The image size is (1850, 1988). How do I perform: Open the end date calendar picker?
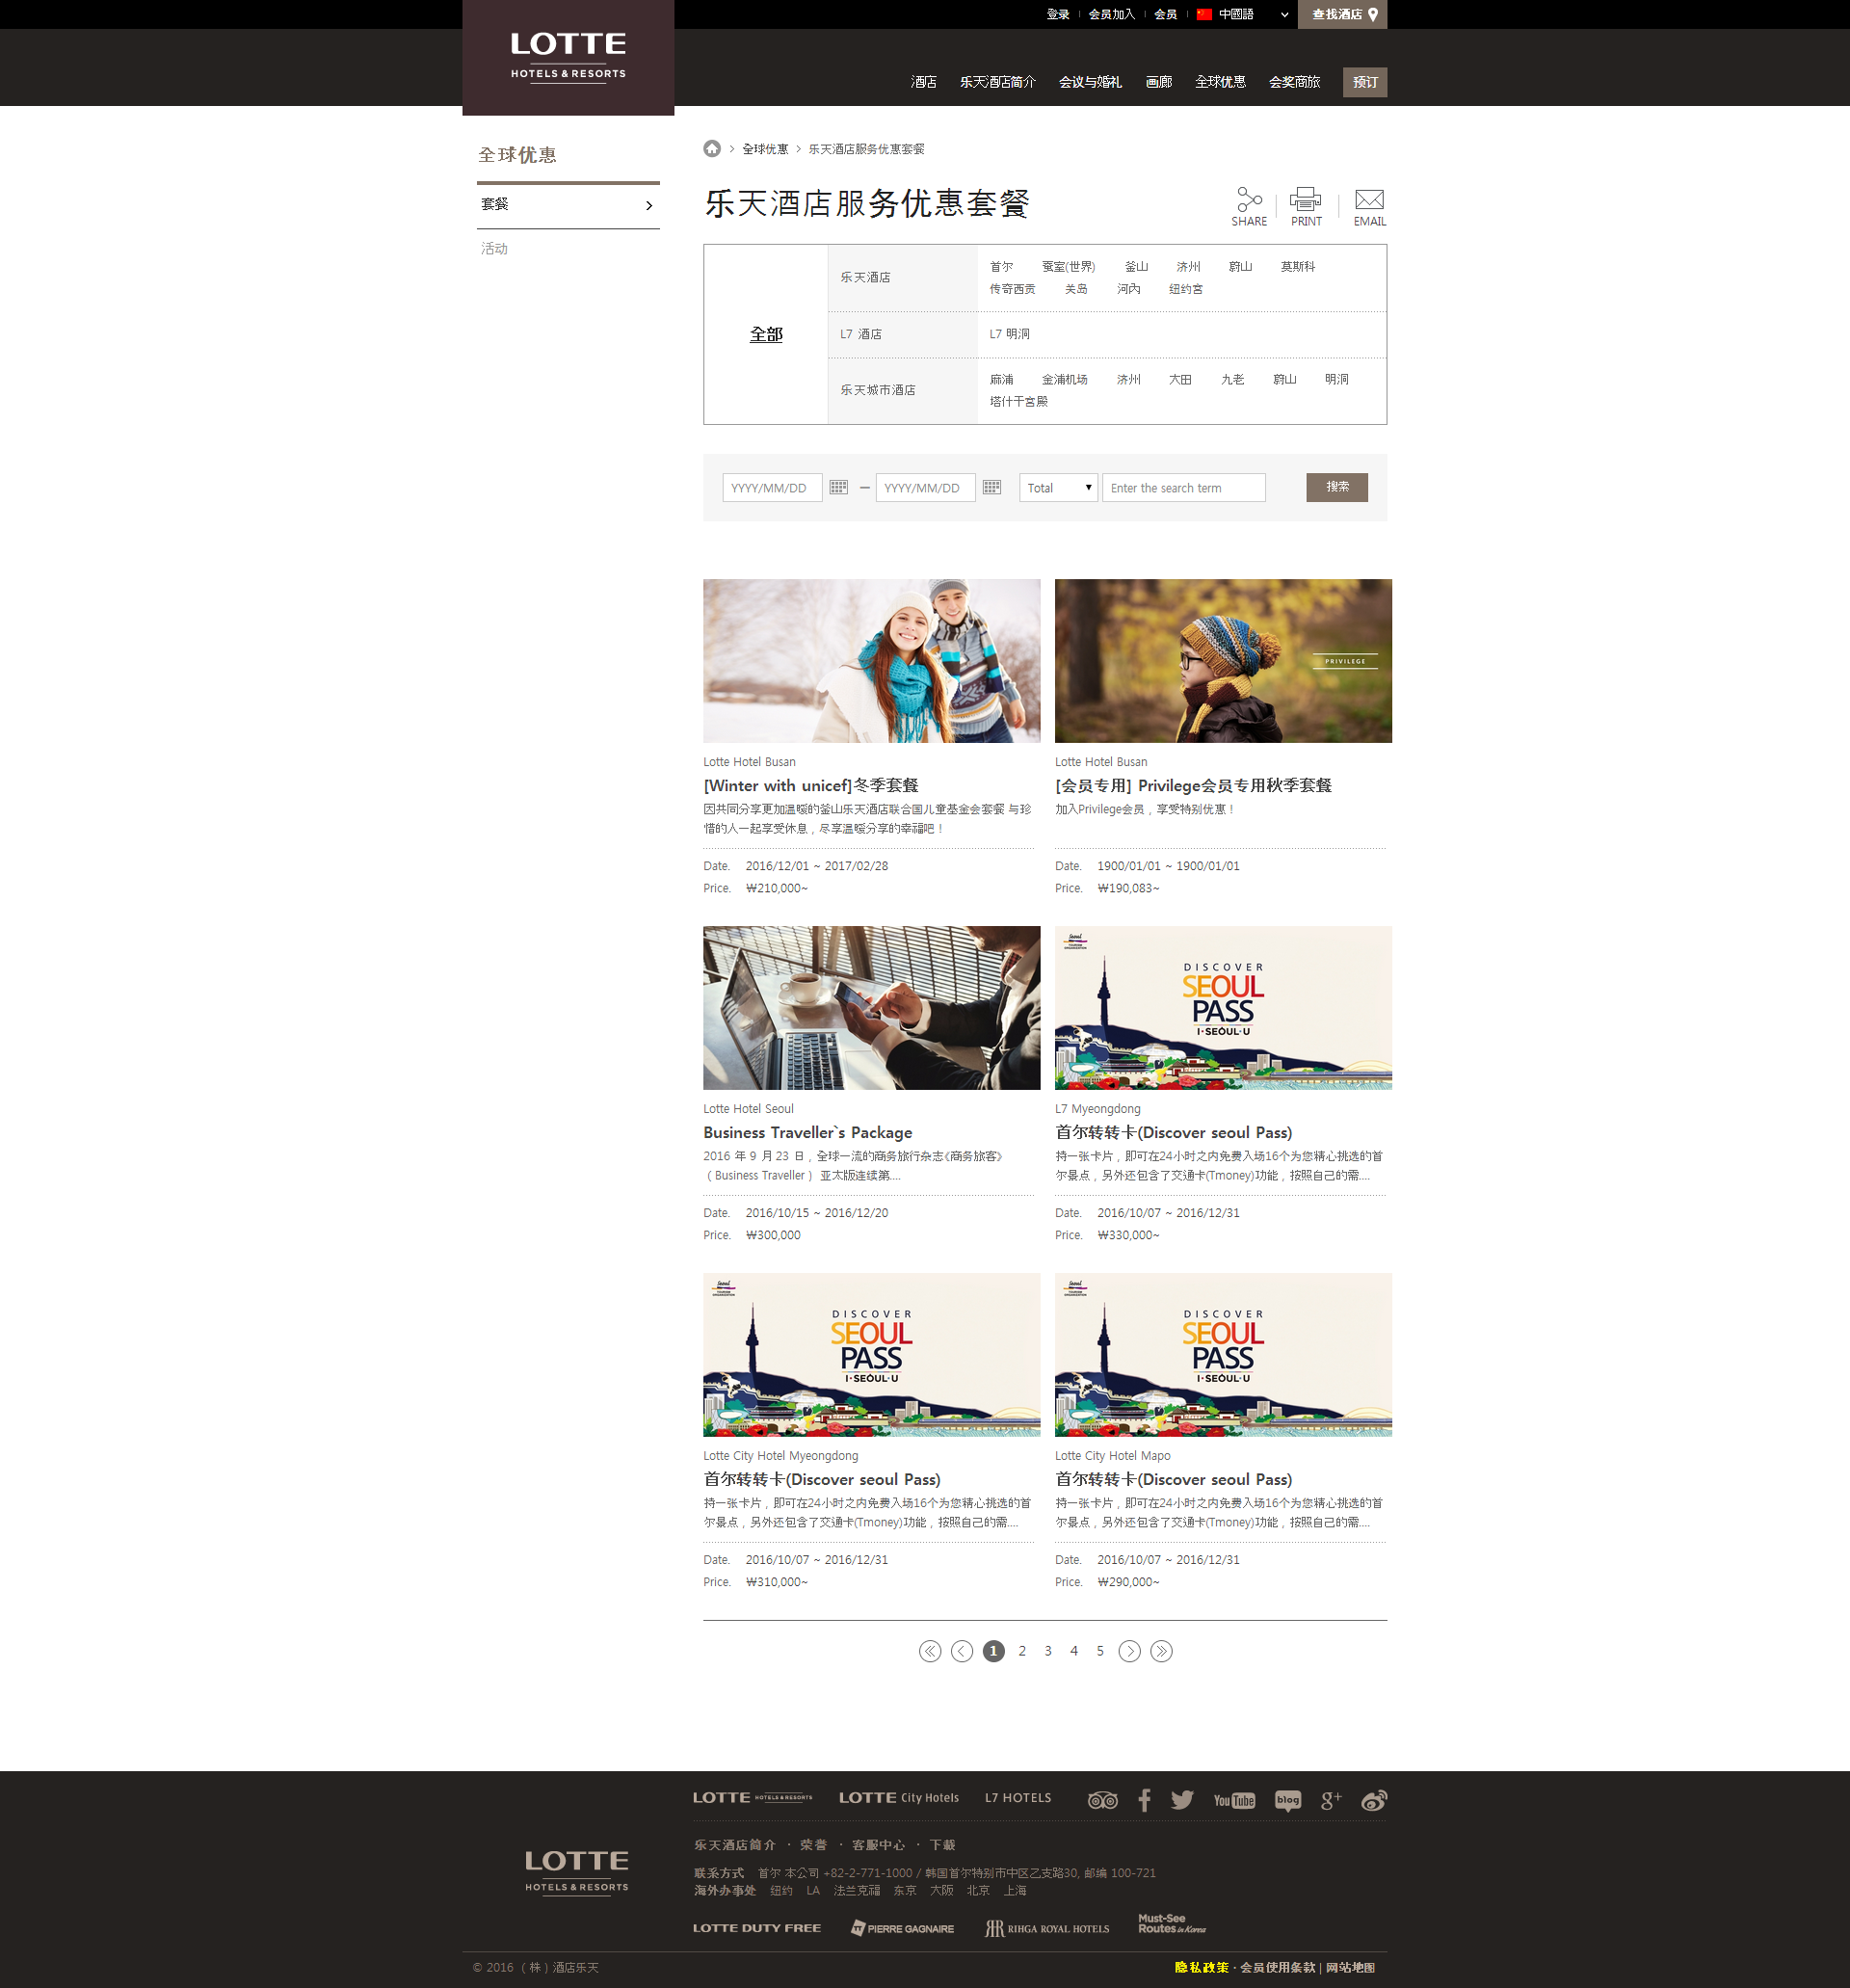pyautogui.click(x=991, y=487)
